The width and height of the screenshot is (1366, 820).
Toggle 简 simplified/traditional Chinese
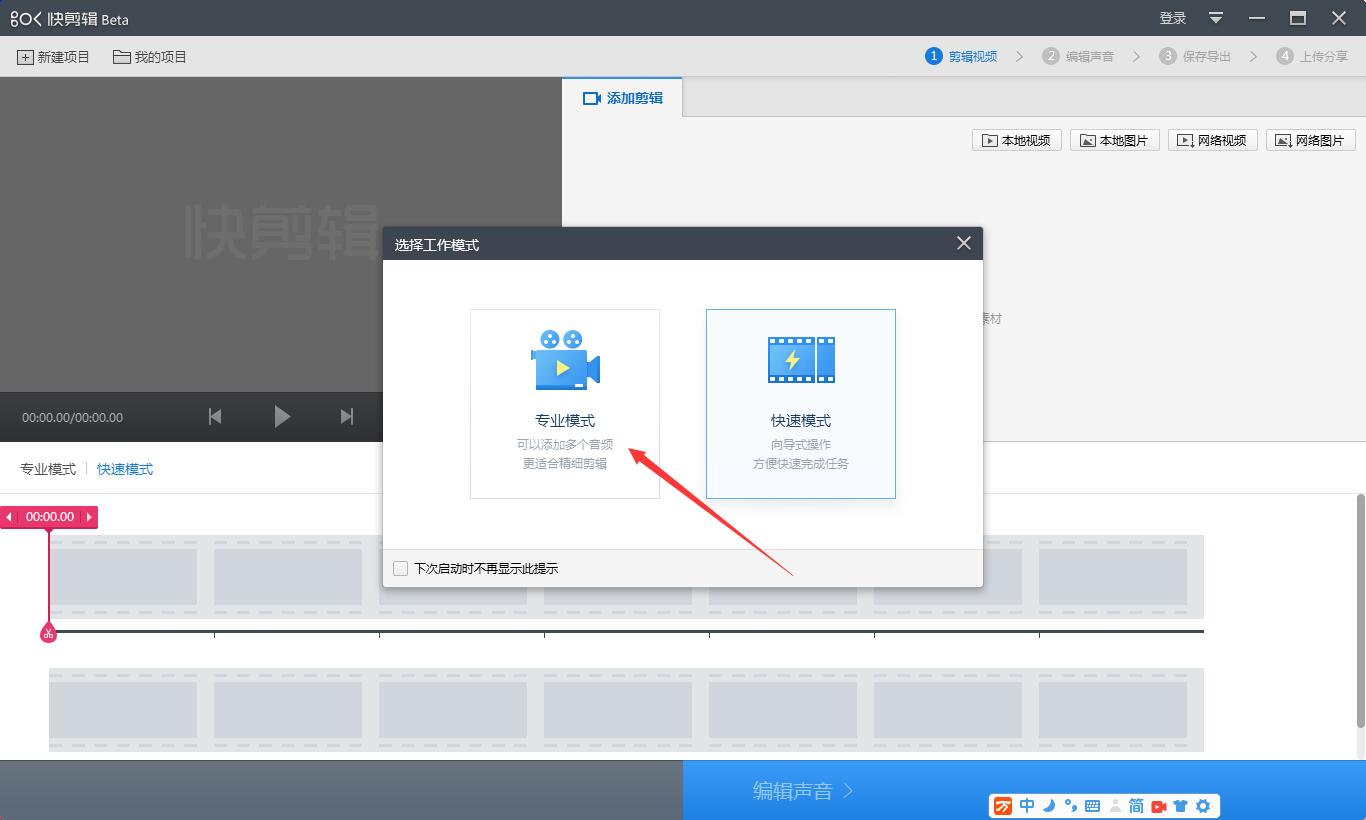[1136, 806]
